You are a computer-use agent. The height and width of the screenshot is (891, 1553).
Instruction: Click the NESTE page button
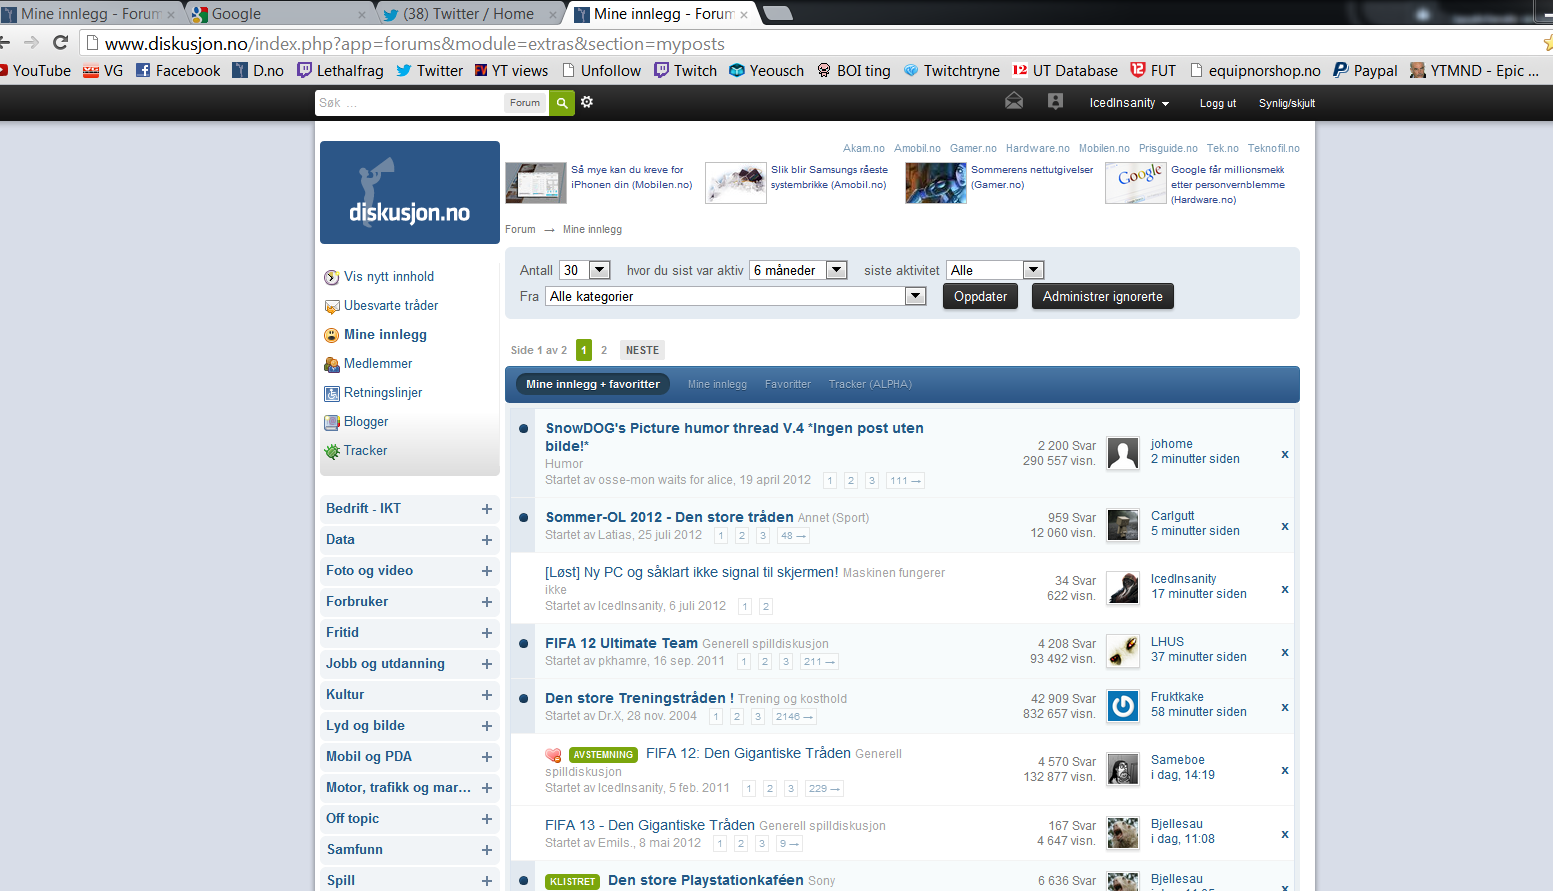[x=642, y=350]
